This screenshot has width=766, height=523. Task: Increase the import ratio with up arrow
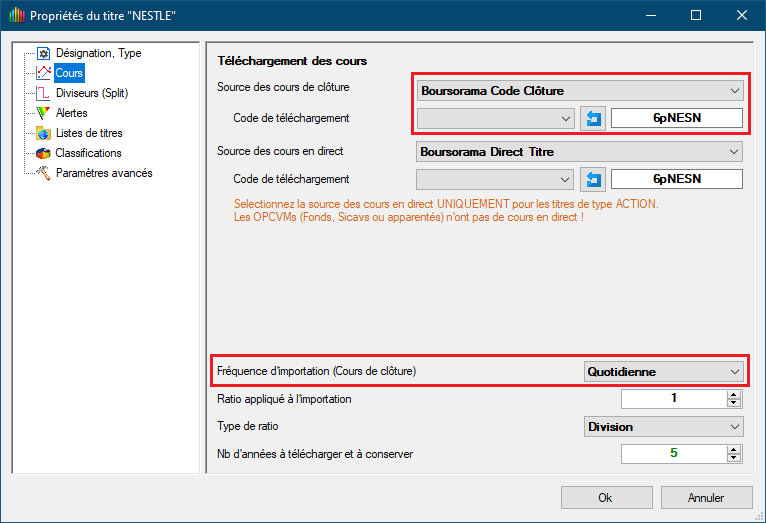(735, 395)
